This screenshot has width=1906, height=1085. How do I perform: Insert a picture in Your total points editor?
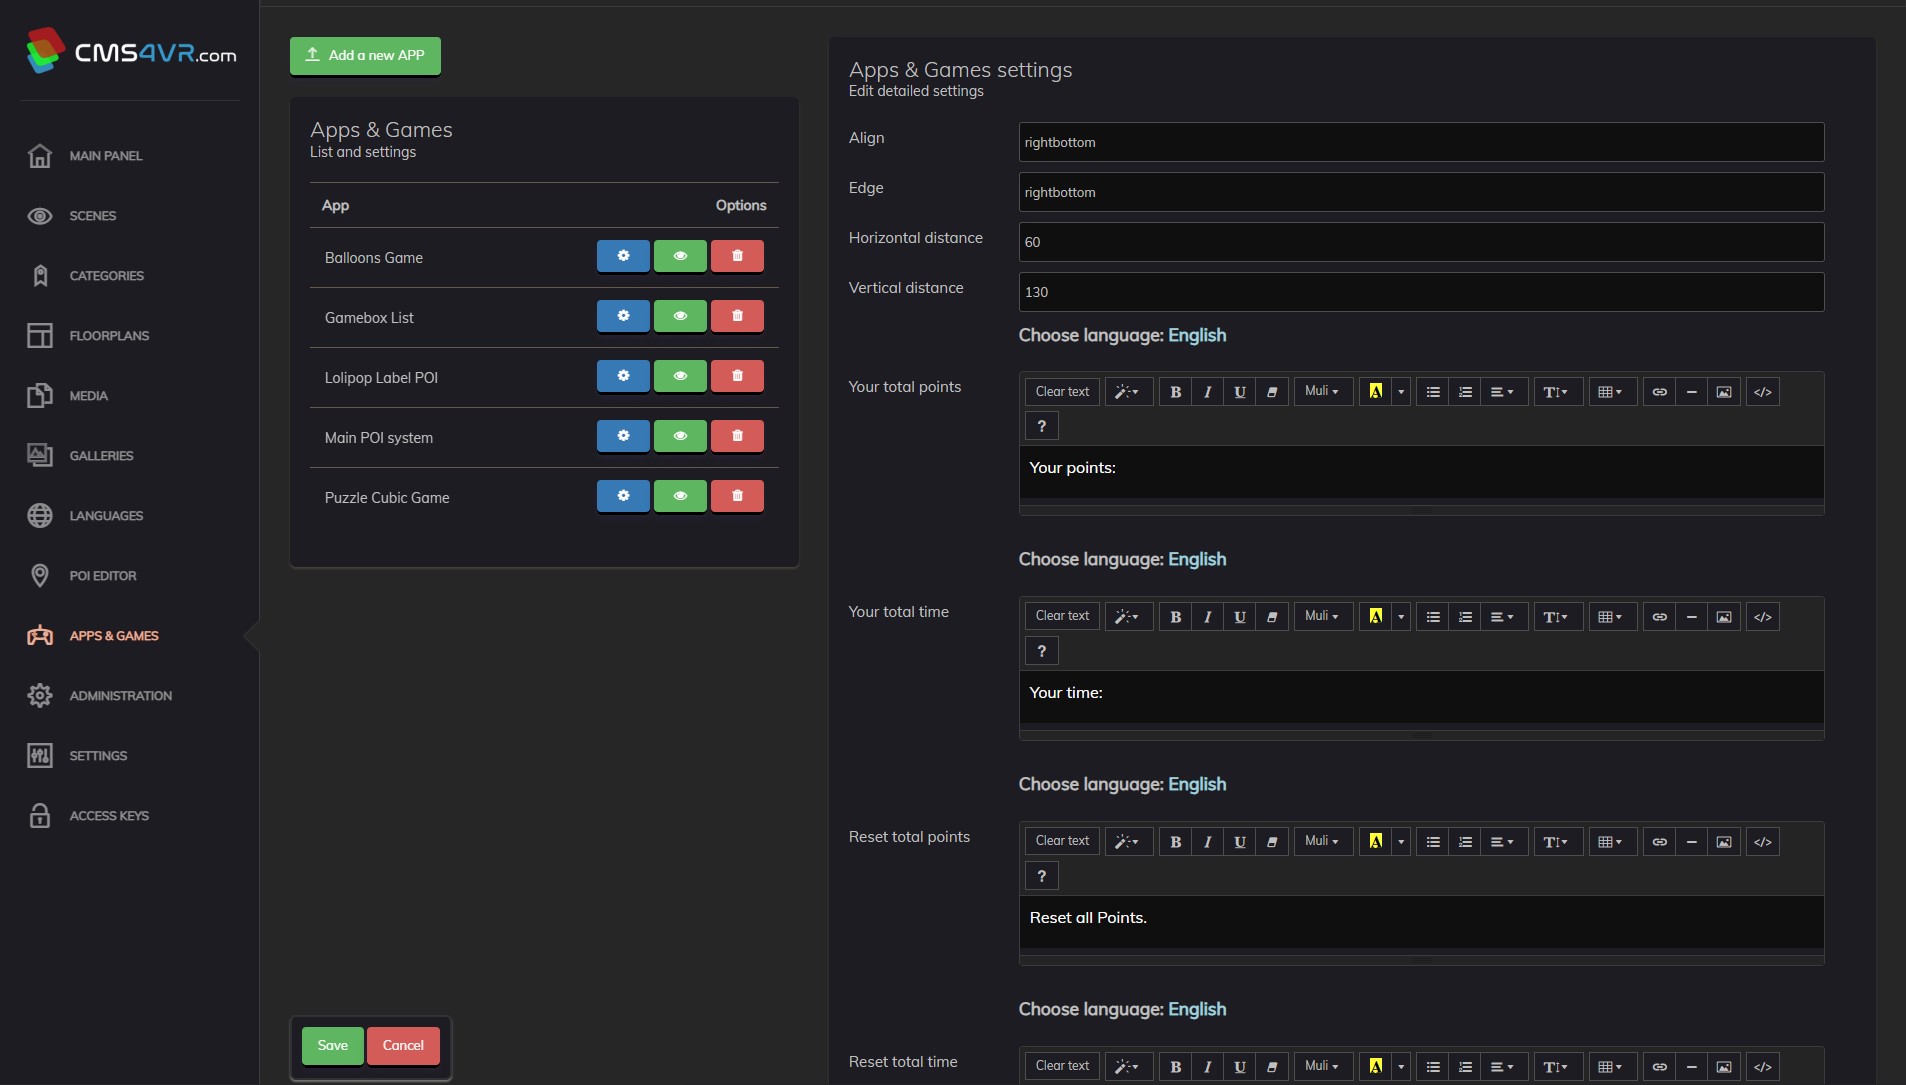coord(1723,392)
